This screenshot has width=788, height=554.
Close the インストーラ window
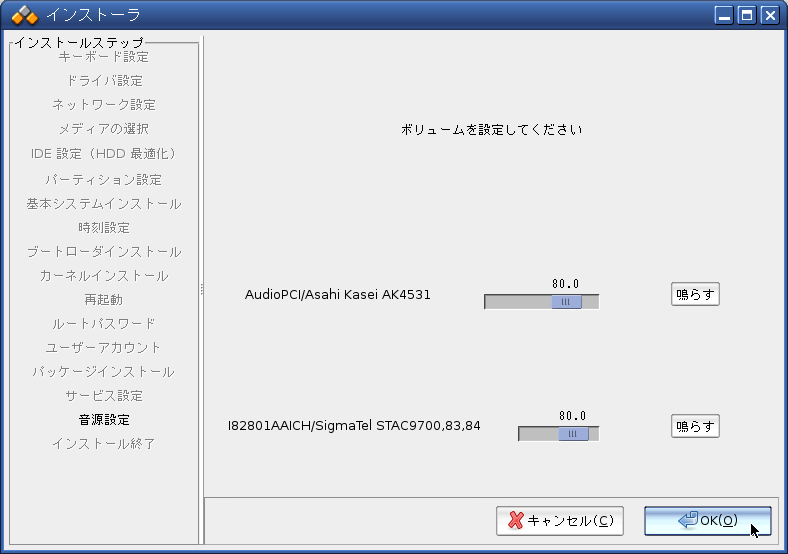[x=769, y=15]
